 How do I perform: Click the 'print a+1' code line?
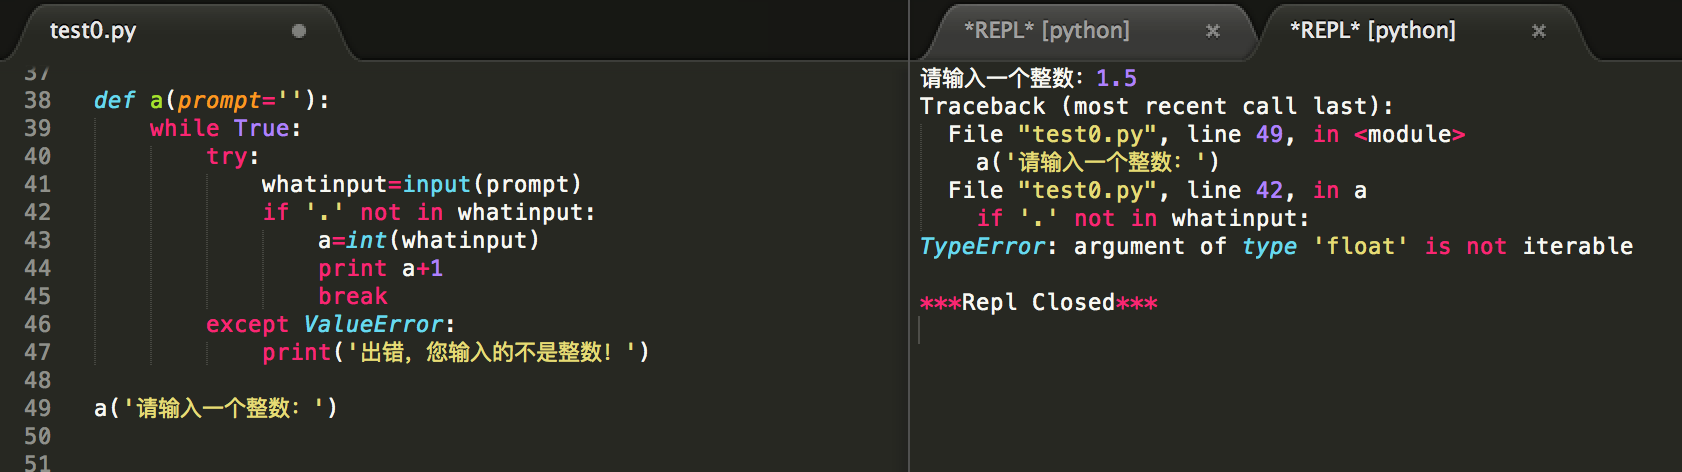pyautogui.click(x=380, y=268)
